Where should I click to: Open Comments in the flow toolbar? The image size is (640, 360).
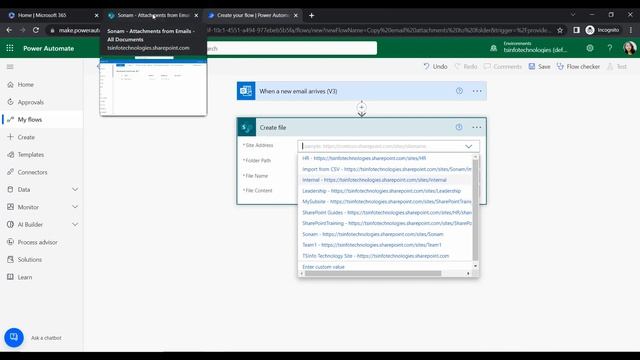pos(502,67)
